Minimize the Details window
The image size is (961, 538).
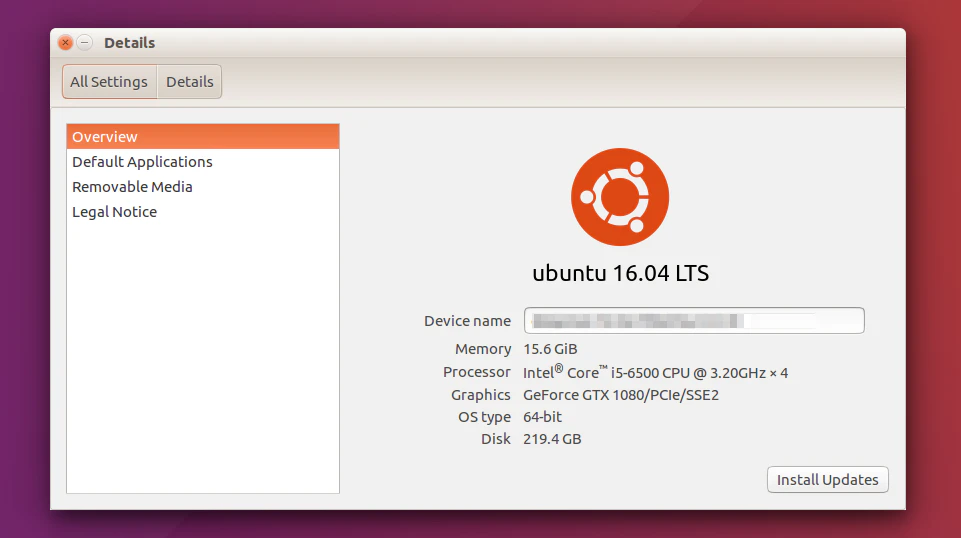pyautogui.click(x=85, y=42)
